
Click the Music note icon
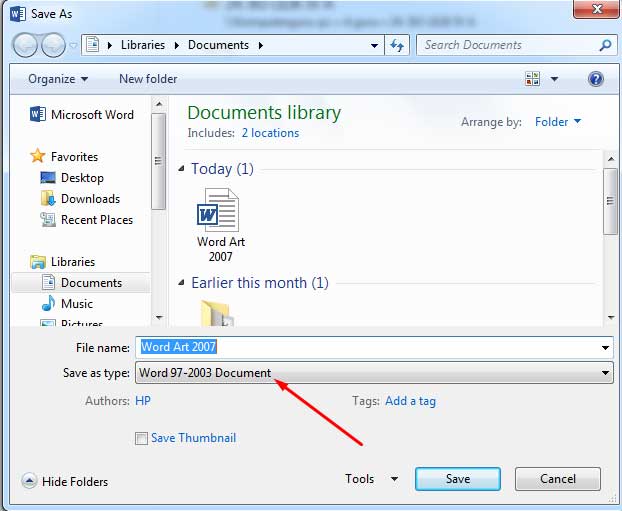pos(48,304)
